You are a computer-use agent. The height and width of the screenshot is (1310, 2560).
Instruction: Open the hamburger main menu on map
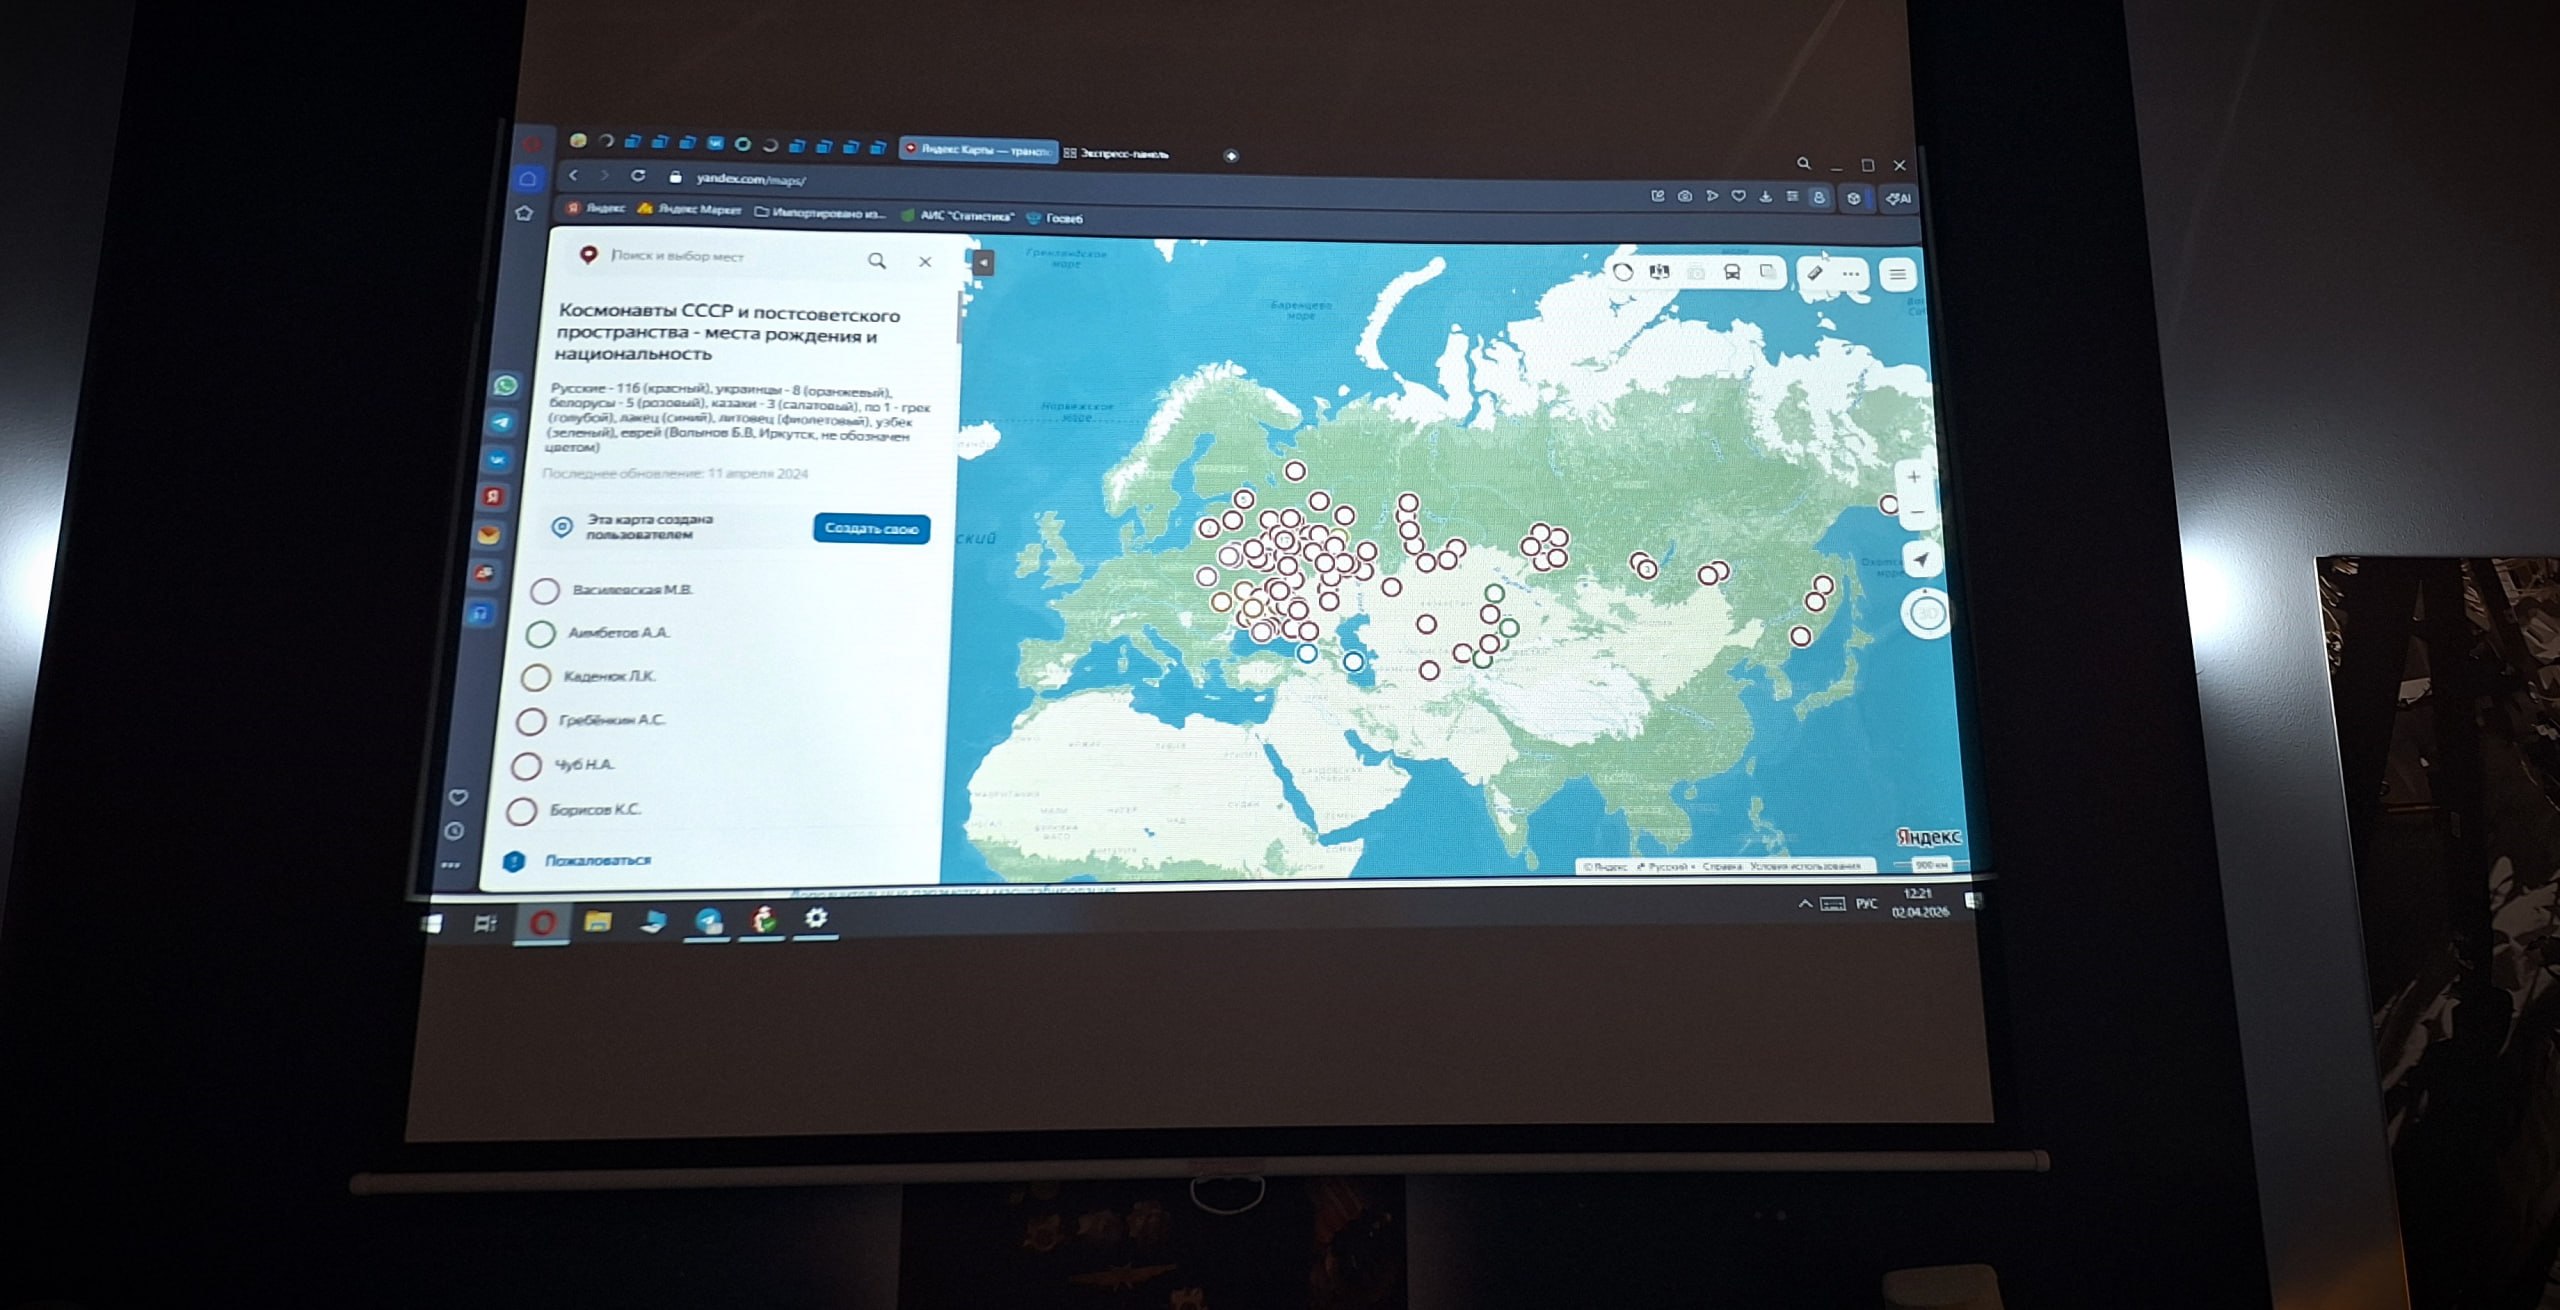tap(1897, 274)
